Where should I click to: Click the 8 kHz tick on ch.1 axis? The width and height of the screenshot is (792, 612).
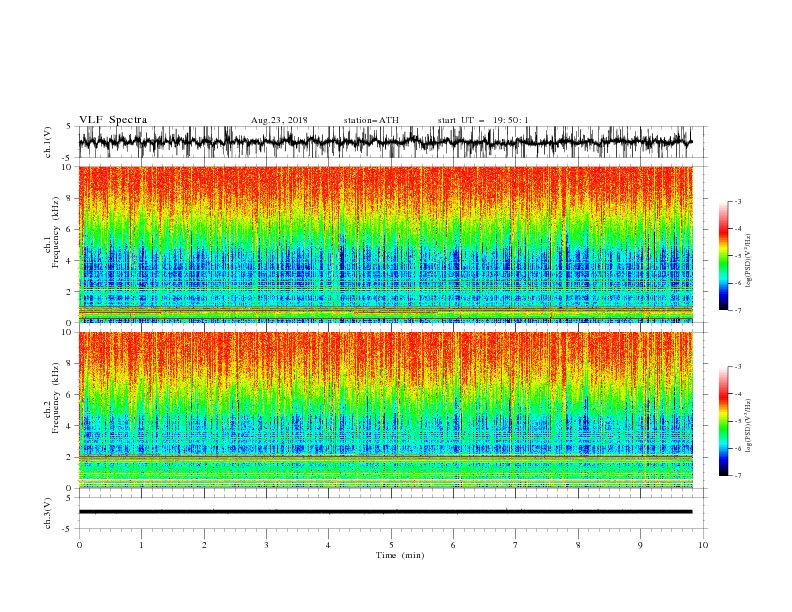click(x=69, y=198)
